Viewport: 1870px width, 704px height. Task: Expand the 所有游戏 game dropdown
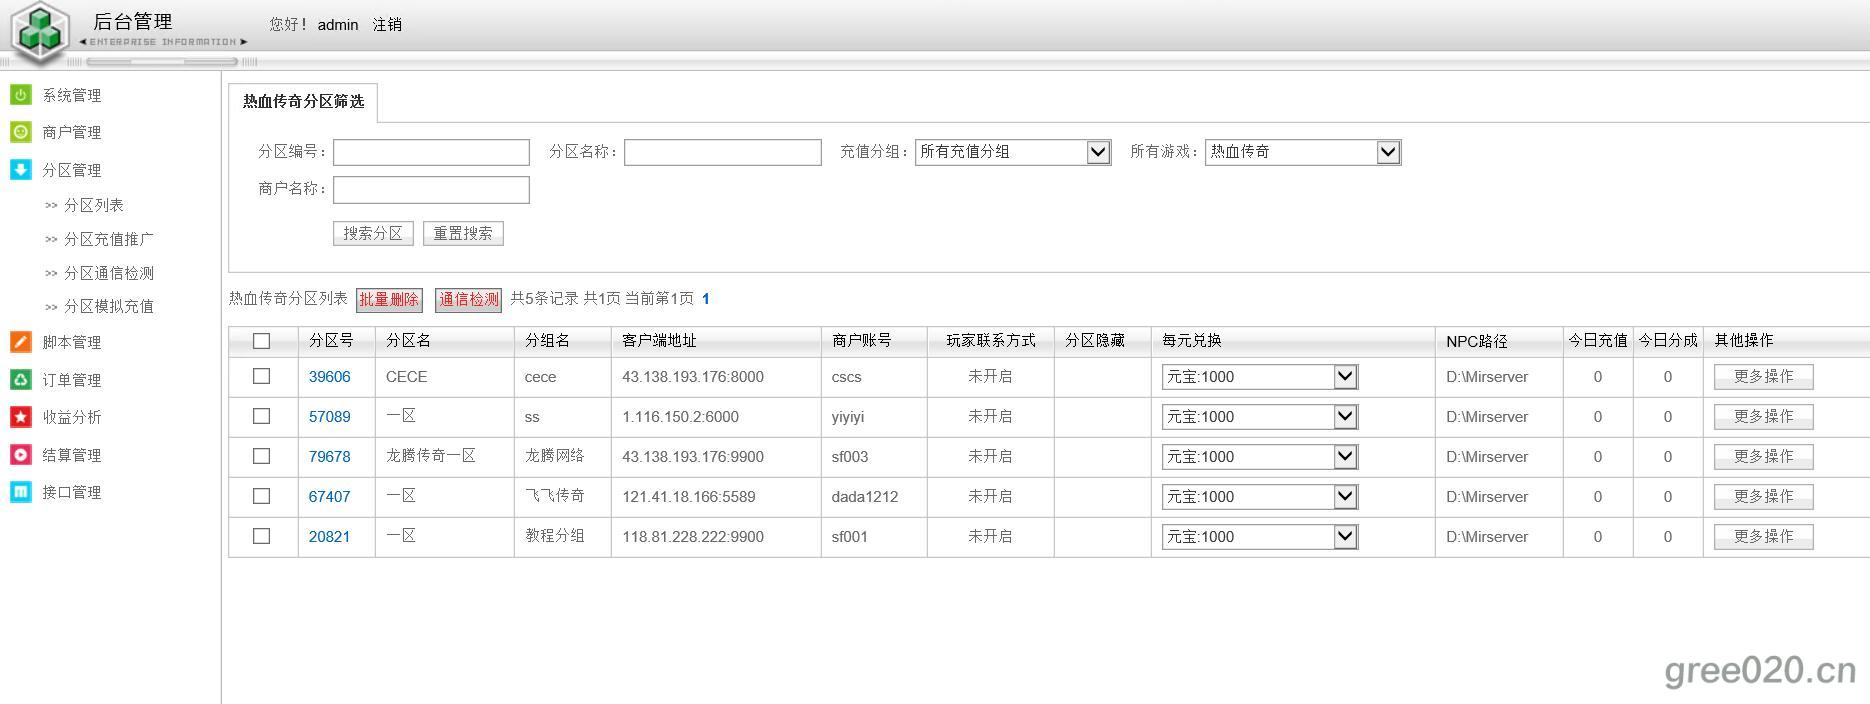coord(1302,152)
